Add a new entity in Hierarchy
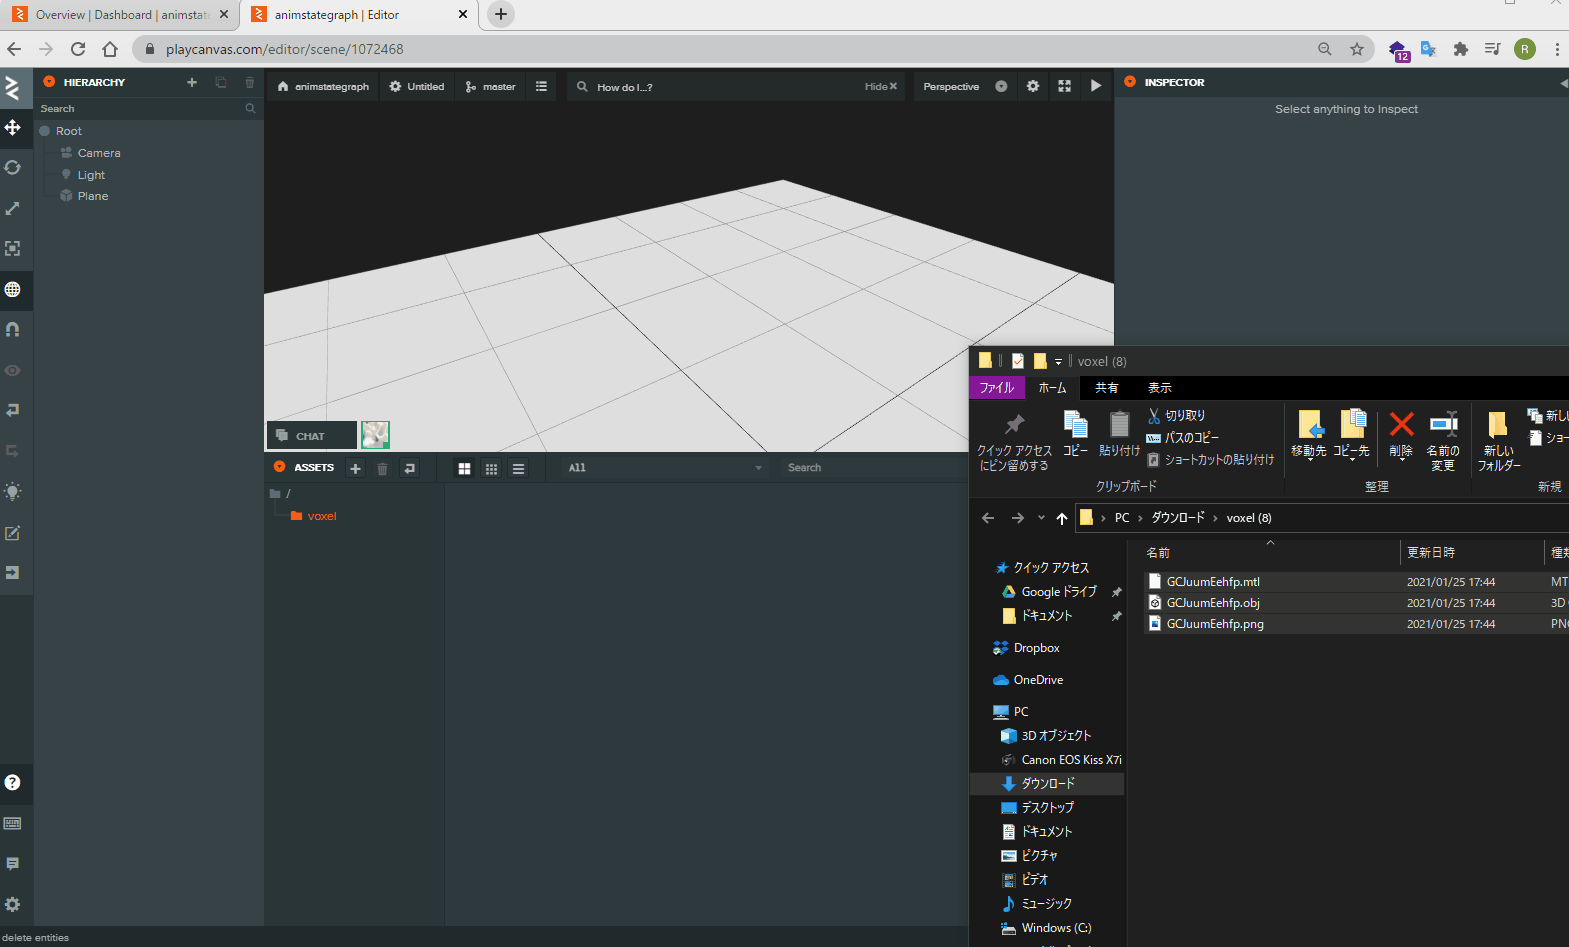Screen dimensions: 1569x947 [192, 82]
